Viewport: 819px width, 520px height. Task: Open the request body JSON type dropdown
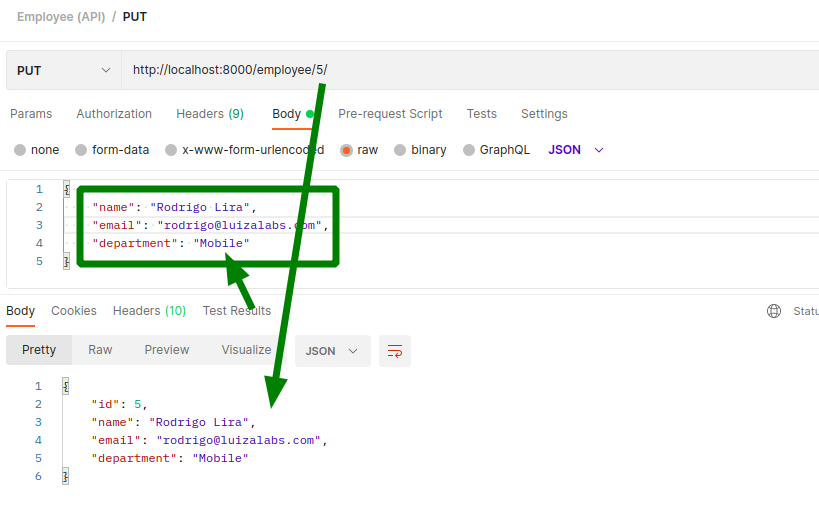pos(576,150)
